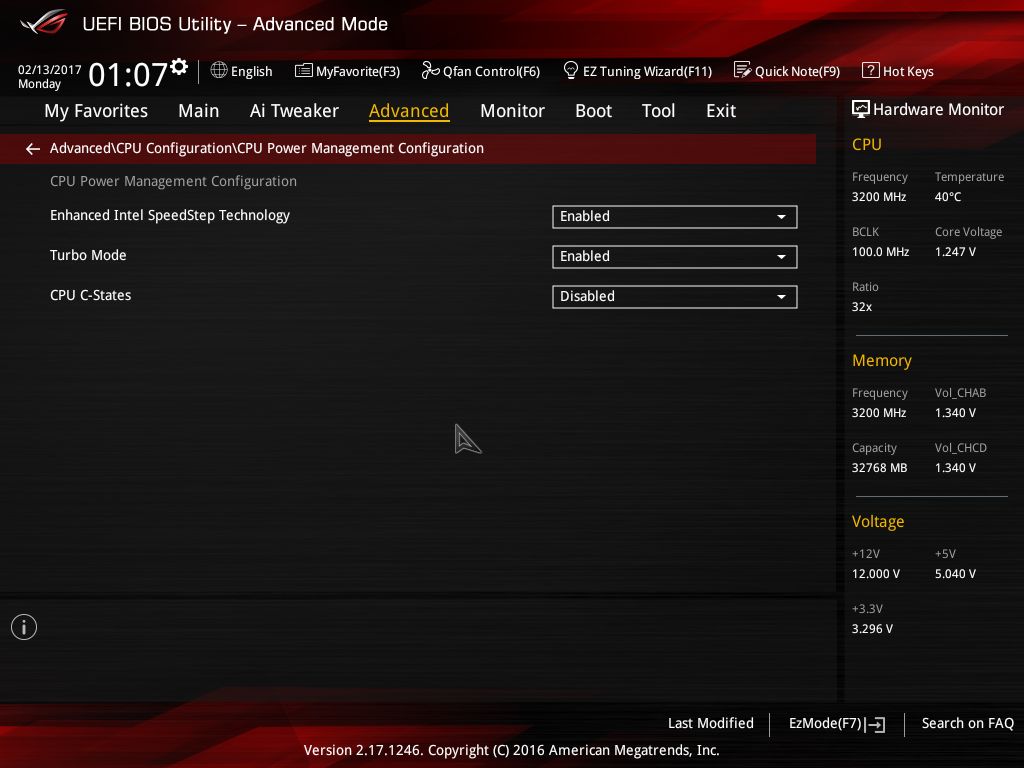Click the info circle icon

click(x=24, y=627)
